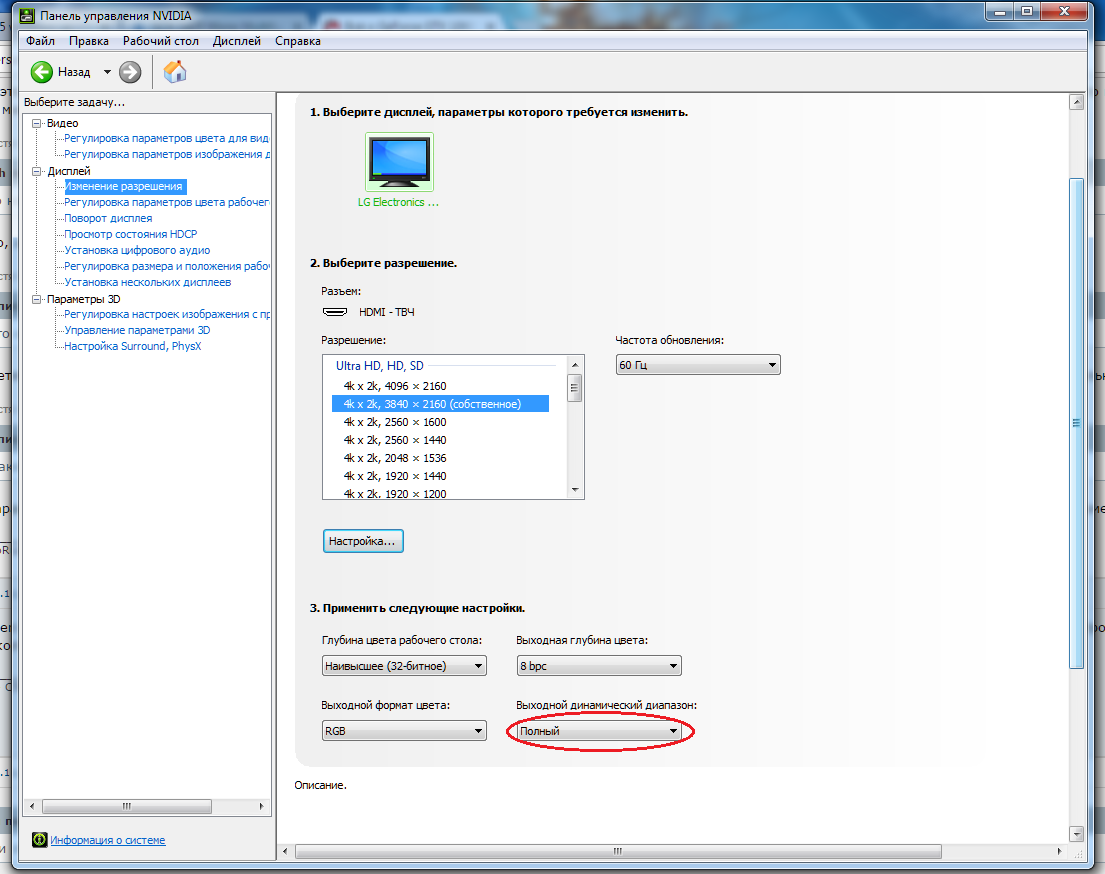Screen dimensions: 1105x874
Task: Open the Правка menu
Action: coord(89,41)
